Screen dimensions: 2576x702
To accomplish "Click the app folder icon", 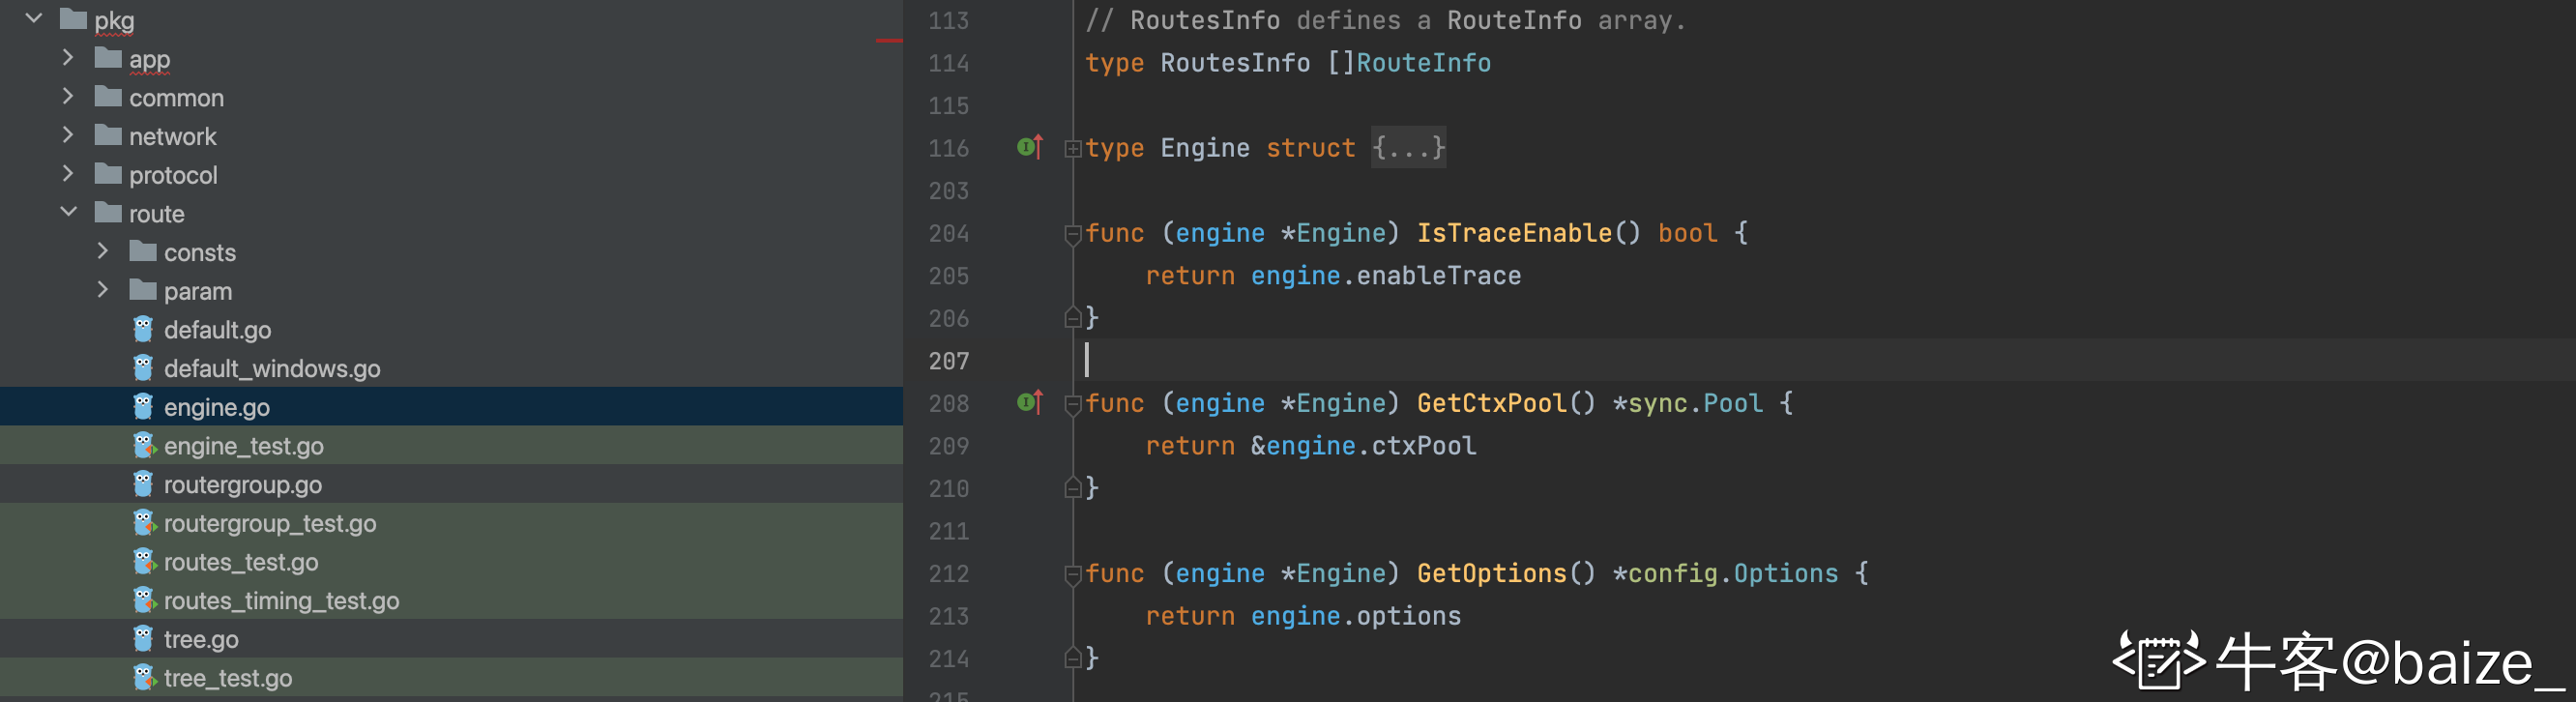I will pos(108,57).
